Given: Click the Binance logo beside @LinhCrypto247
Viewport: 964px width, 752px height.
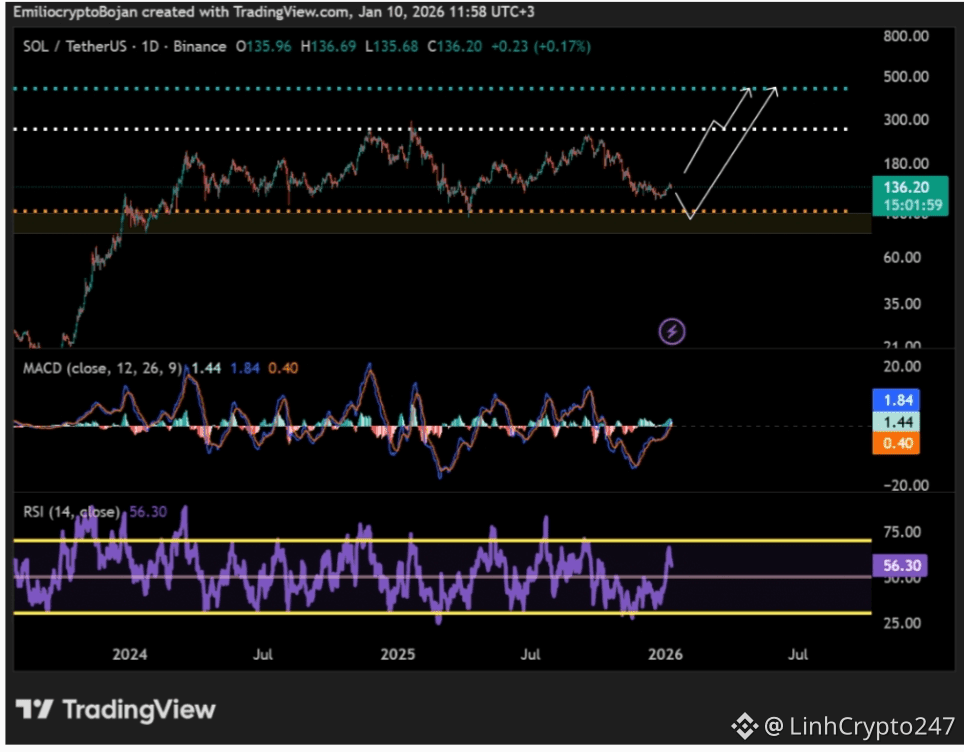Looking at the screenshot, I should [x=744, y=724].
